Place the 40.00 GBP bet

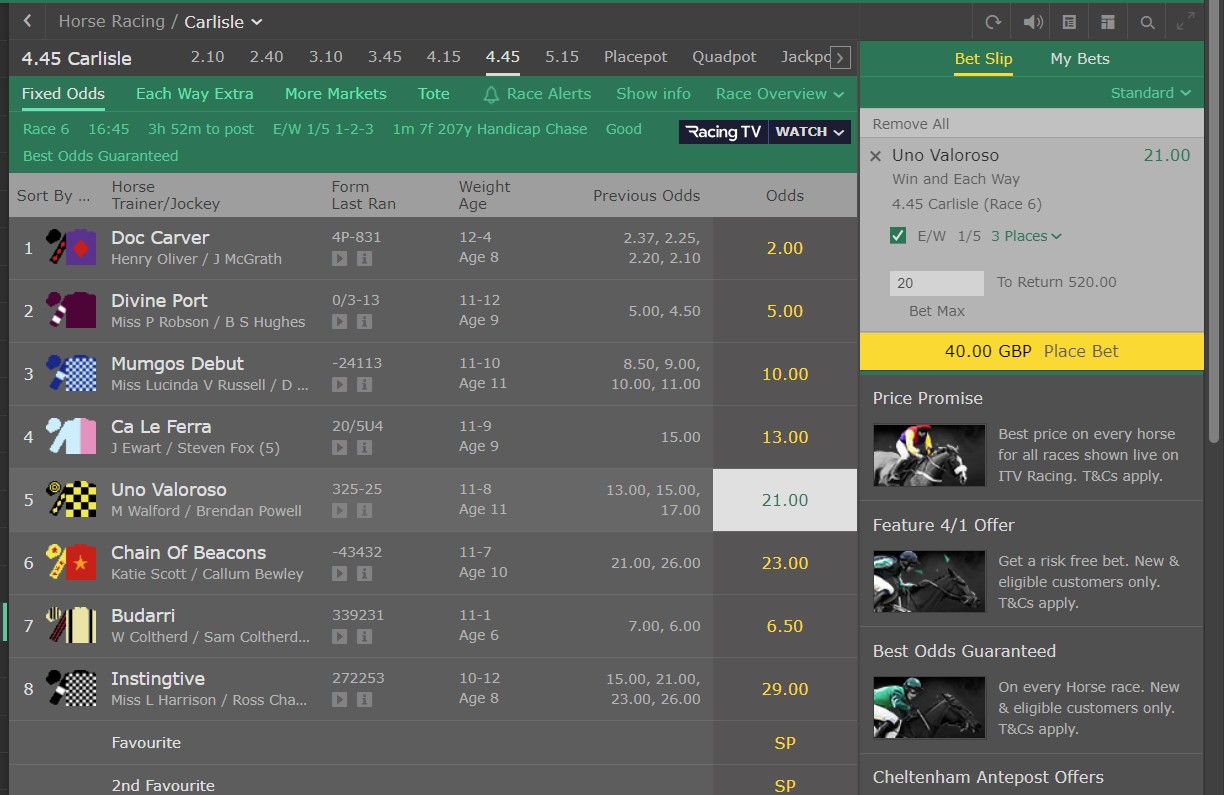coord(1032,351)
